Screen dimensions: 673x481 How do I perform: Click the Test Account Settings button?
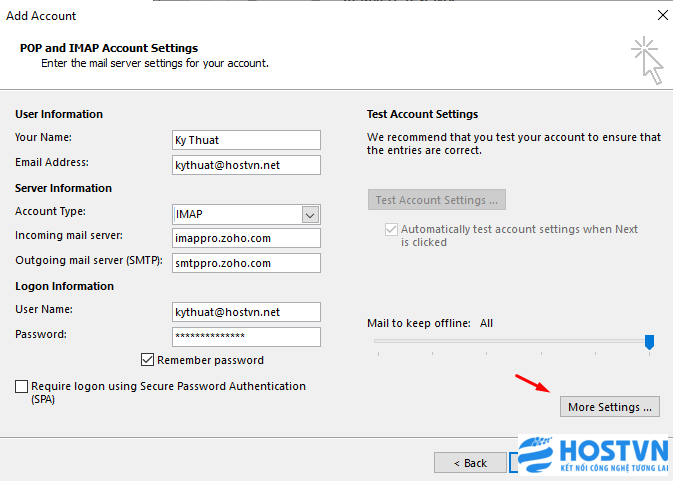click(x=437, y=200)
